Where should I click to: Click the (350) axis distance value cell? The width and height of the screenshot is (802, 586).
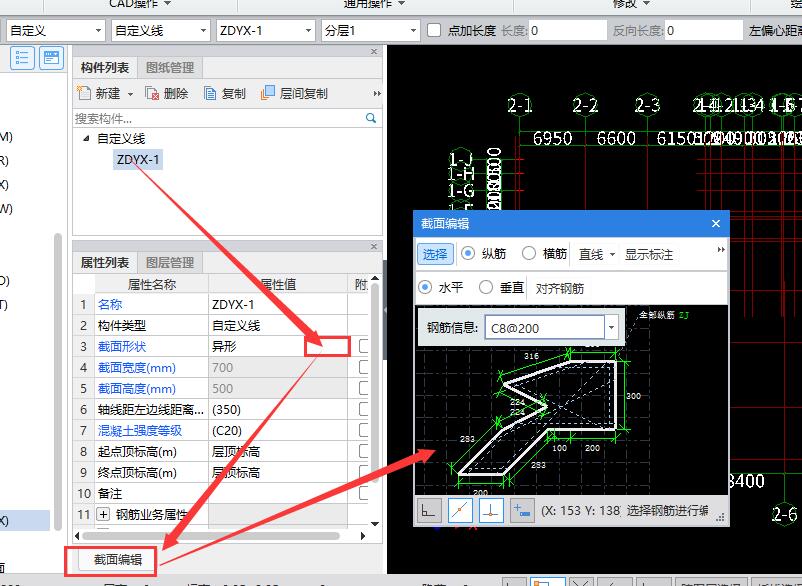pos(278,409)
